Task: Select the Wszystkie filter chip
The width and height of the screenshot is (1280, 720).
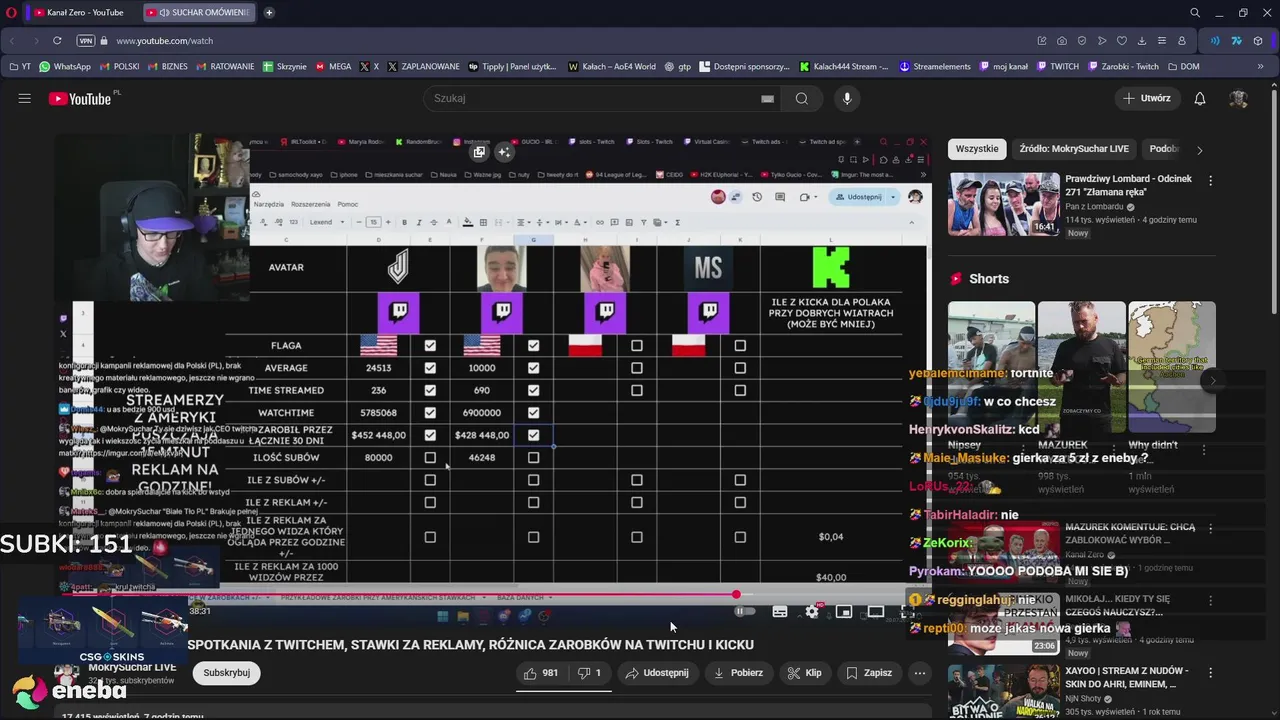Action: point(977,149)
